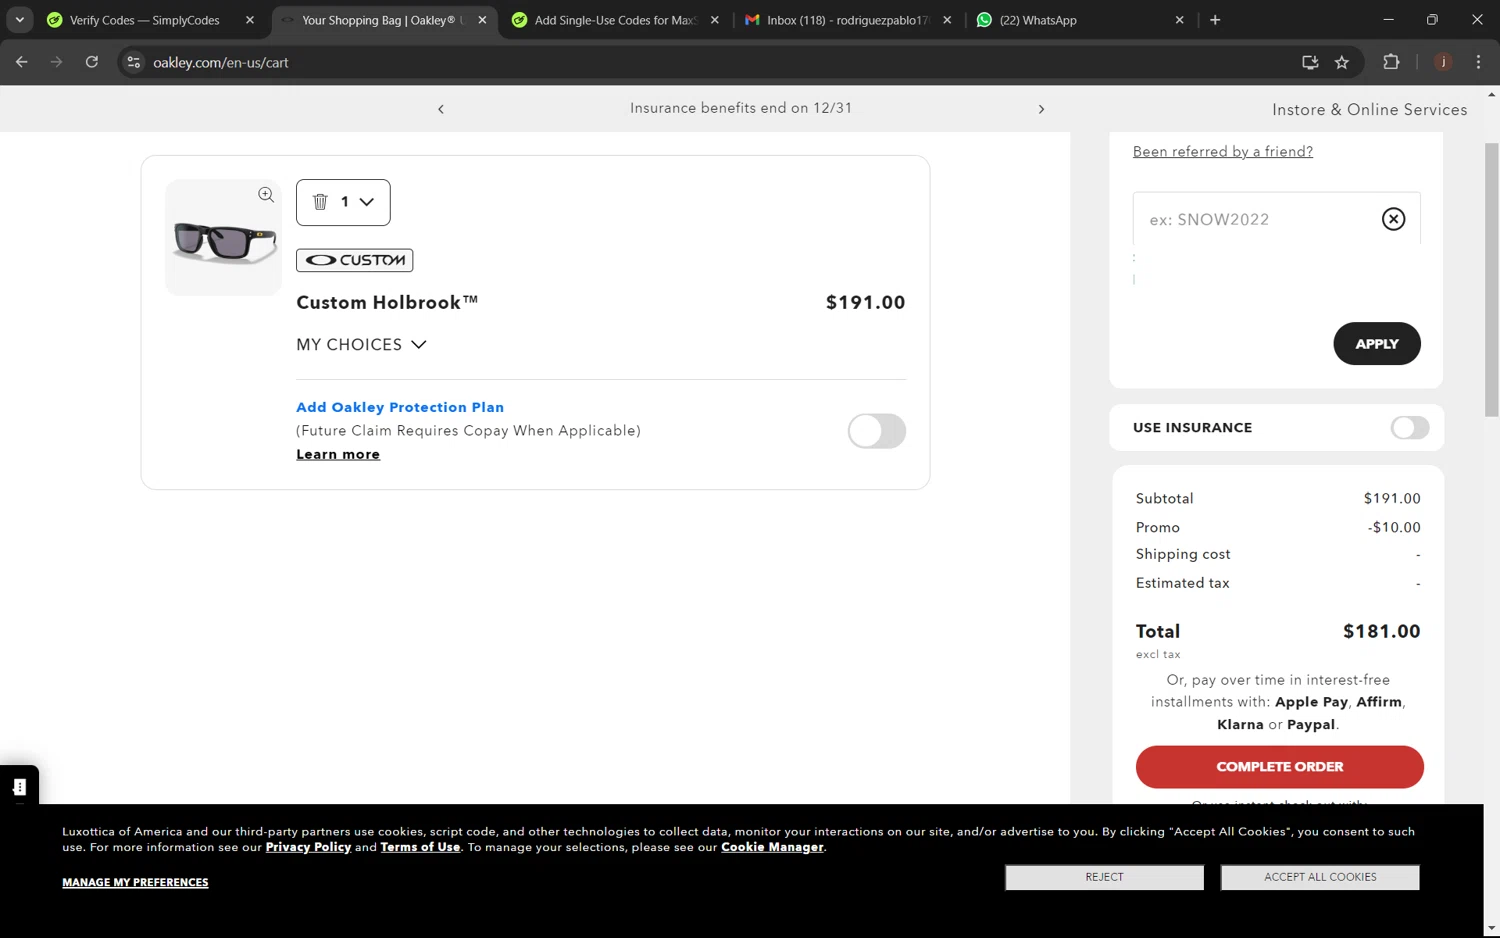This screenshot has height=938, width=1500.
Task: Open the quantity dropdown showing 1
Action: [357, 202]
